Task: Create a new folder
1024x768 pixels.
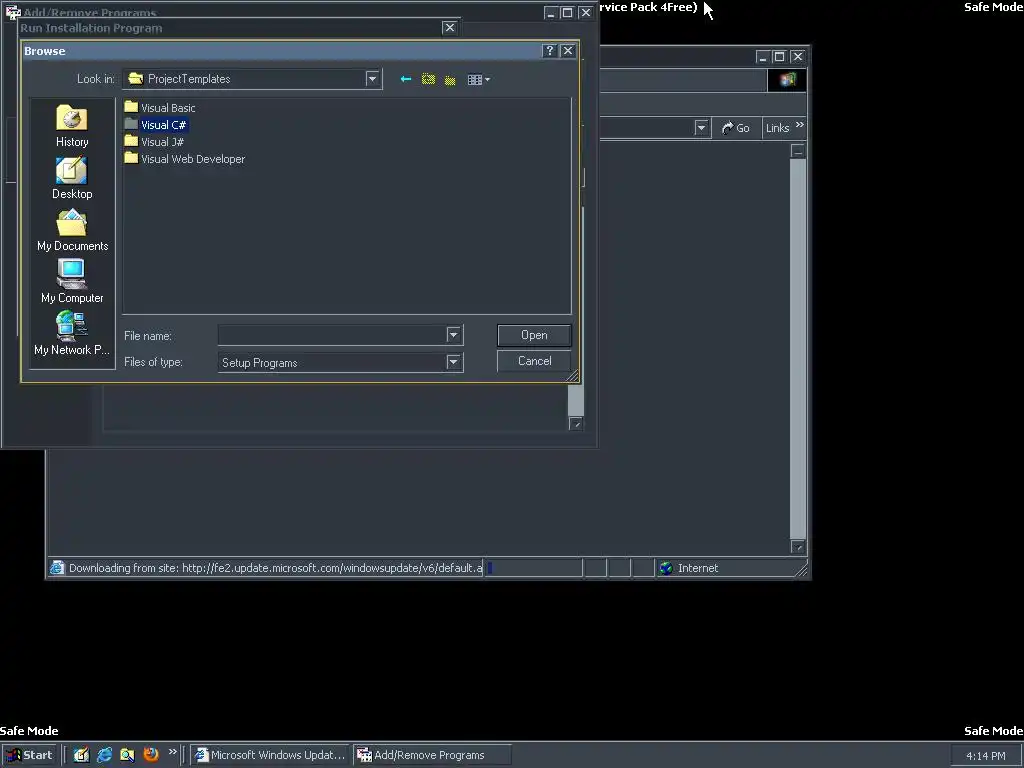Action: [450, 80]
